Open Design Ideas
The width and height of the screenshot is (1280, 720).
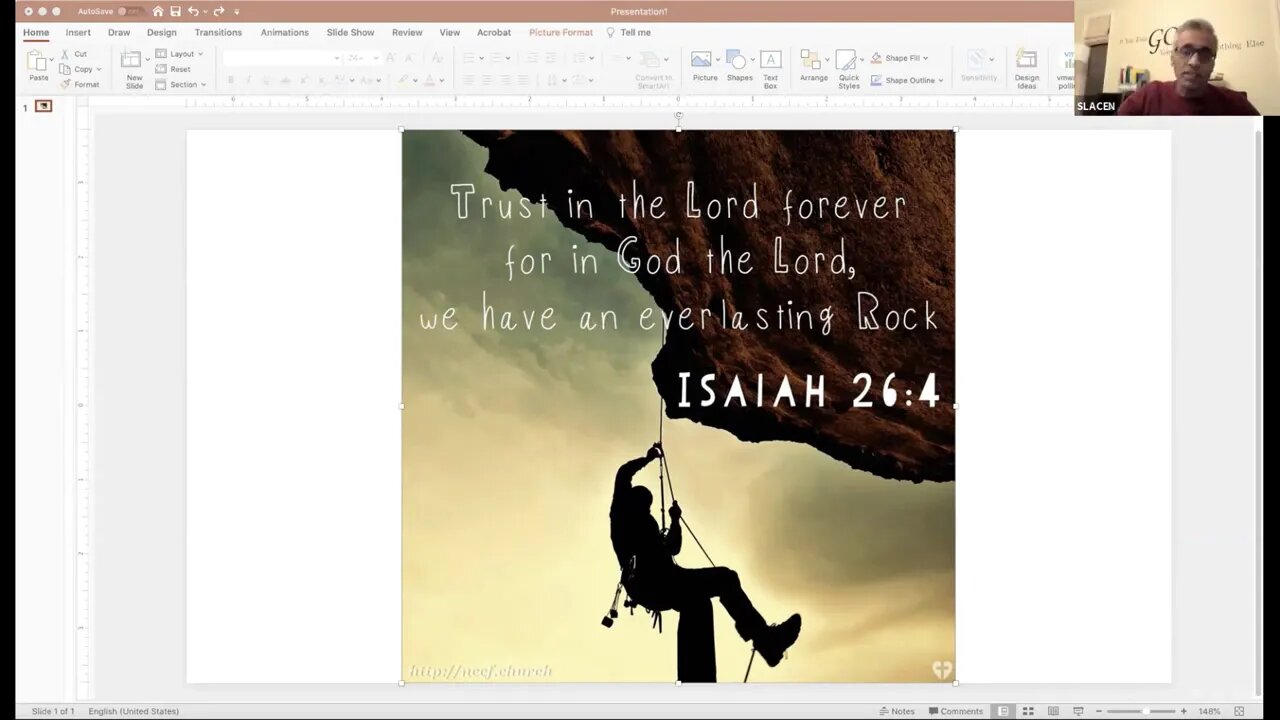(x=1027, y=68)
